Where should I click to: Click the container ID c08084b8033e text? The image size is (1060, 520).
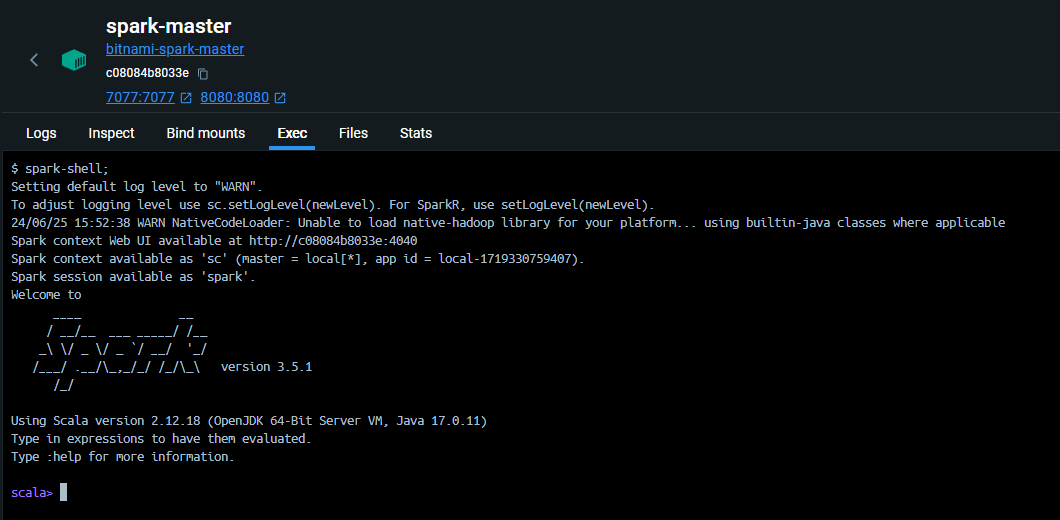point(147,73)
